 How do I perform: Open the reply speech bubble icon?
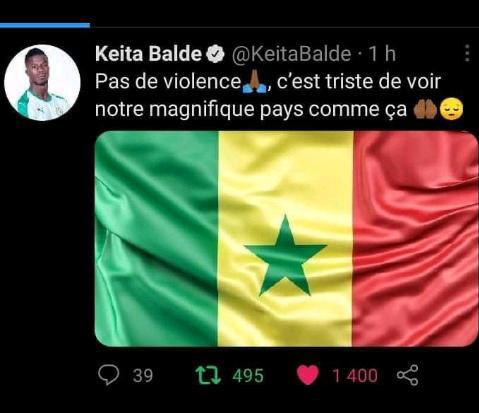tap(109, 375)
